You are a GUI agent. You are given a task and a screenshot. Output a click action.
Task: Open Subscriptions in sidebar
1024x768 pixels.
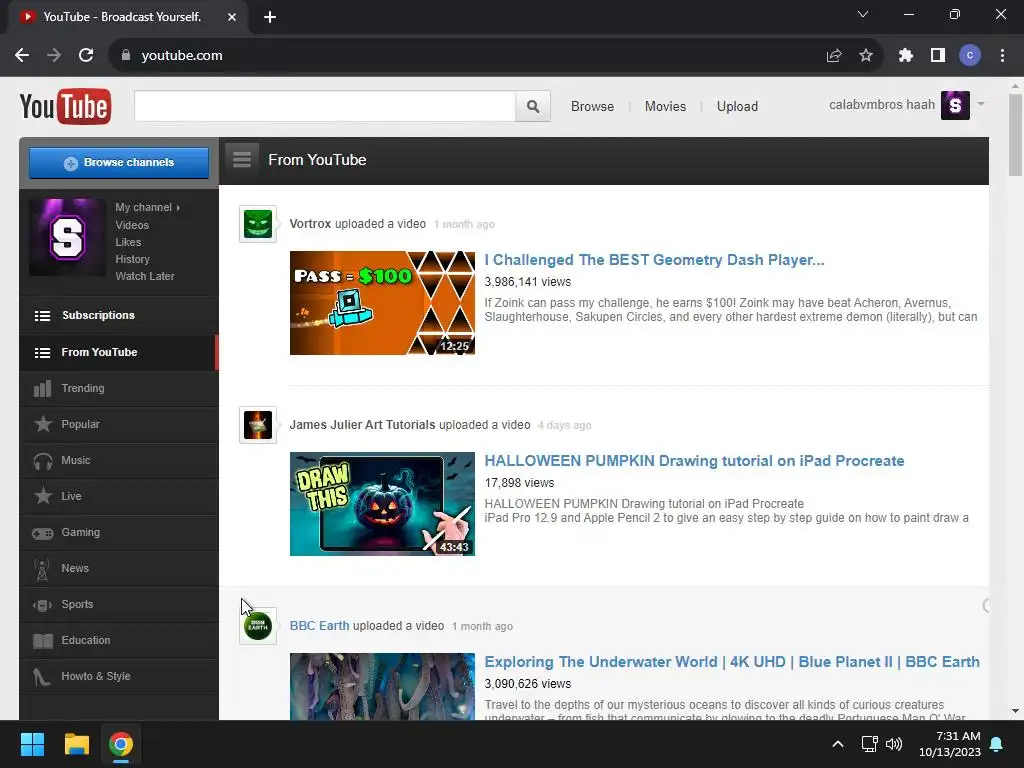(x=119, y=315)
